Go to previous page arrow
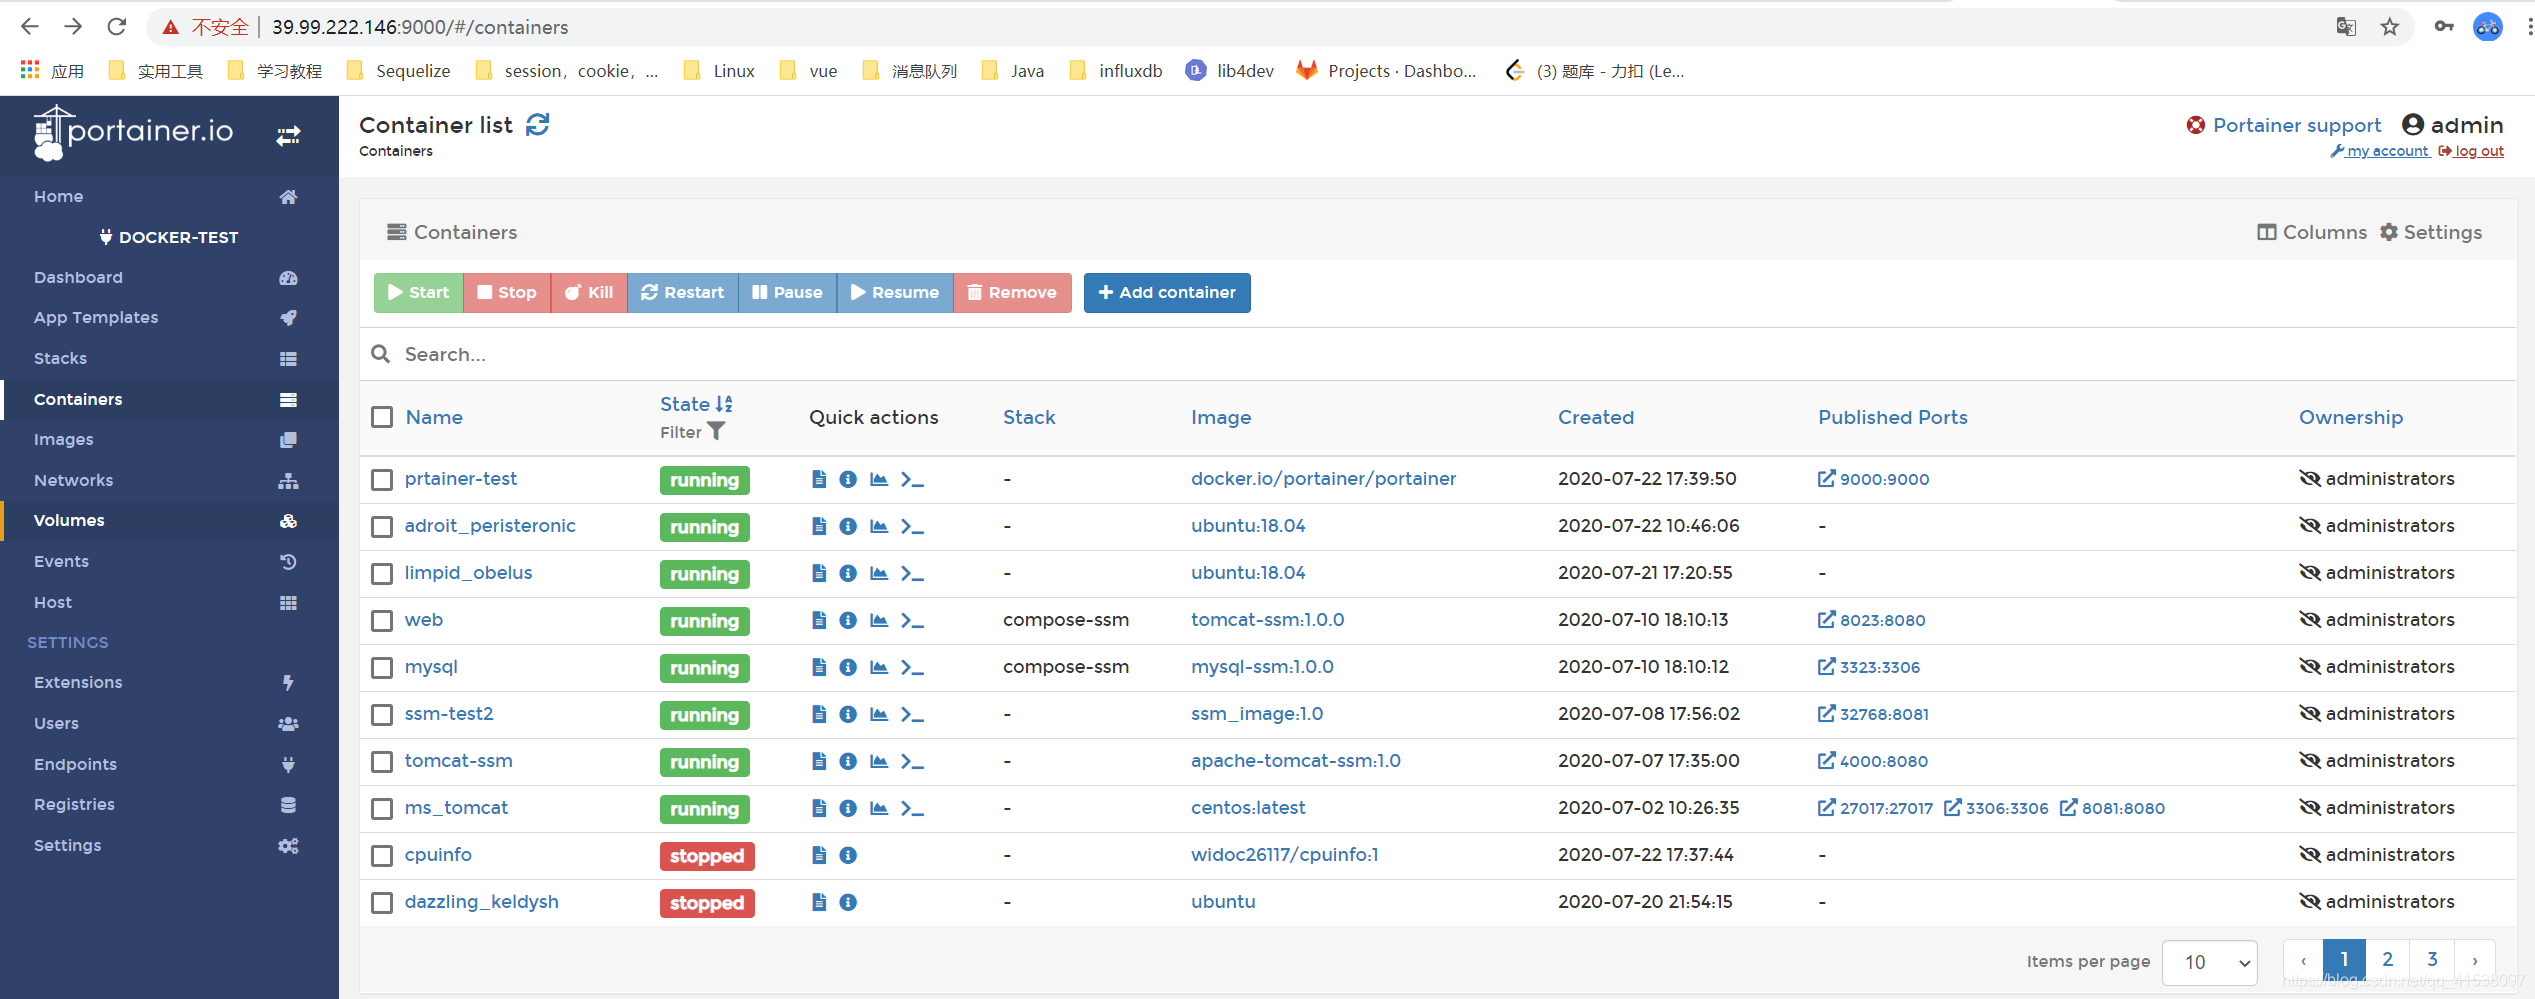Viewport: 2535px width, 999px height. click(x=2303, y=960)
